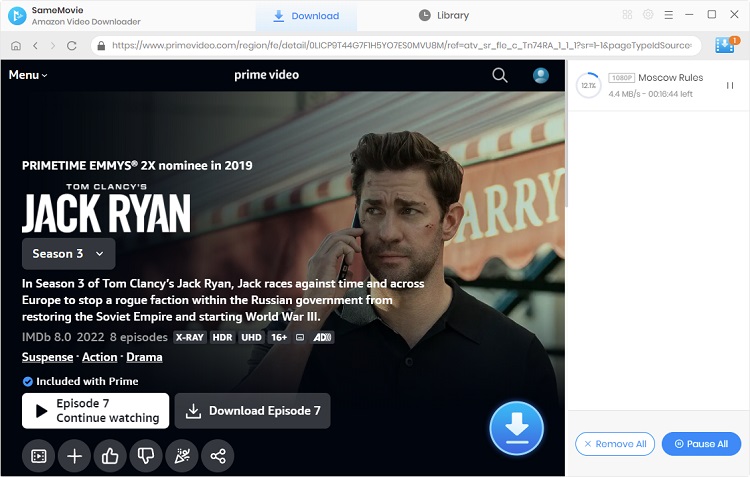Open the grid apps icon in title bar
This screenshot has height=477, width=750.
627,15
